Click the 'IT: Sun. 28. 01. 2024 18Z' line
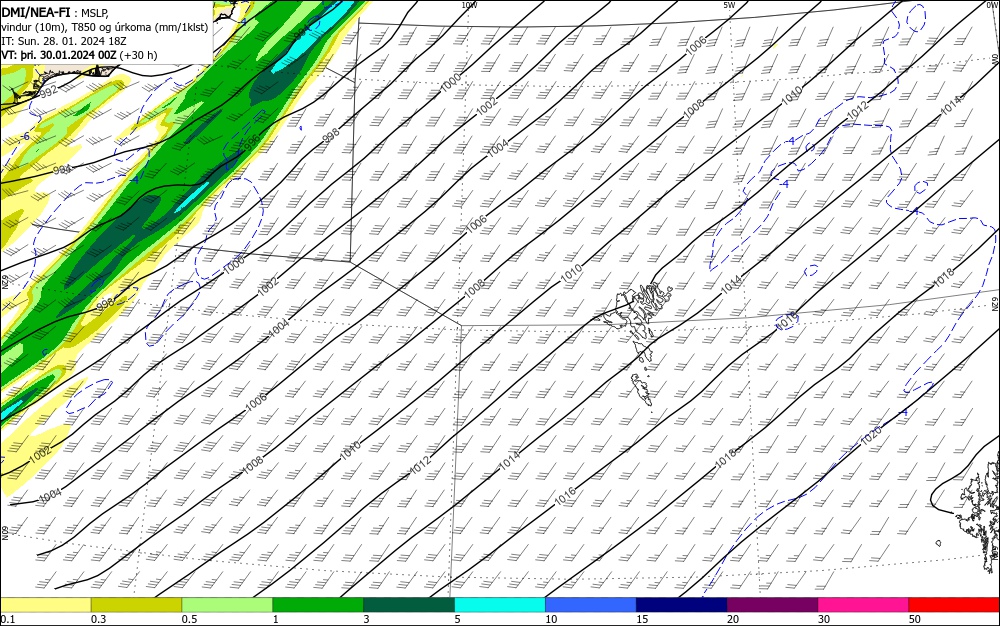Viewport: 1000px width, 626px height. [x=64, y=41]
